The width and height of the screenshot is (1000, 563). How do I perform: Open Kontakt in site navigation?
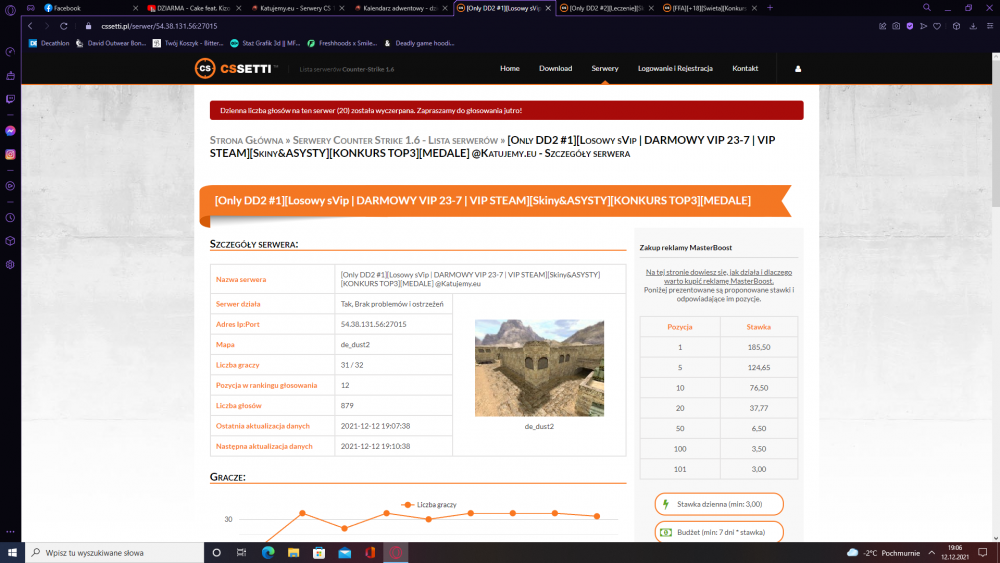[745, 68]
